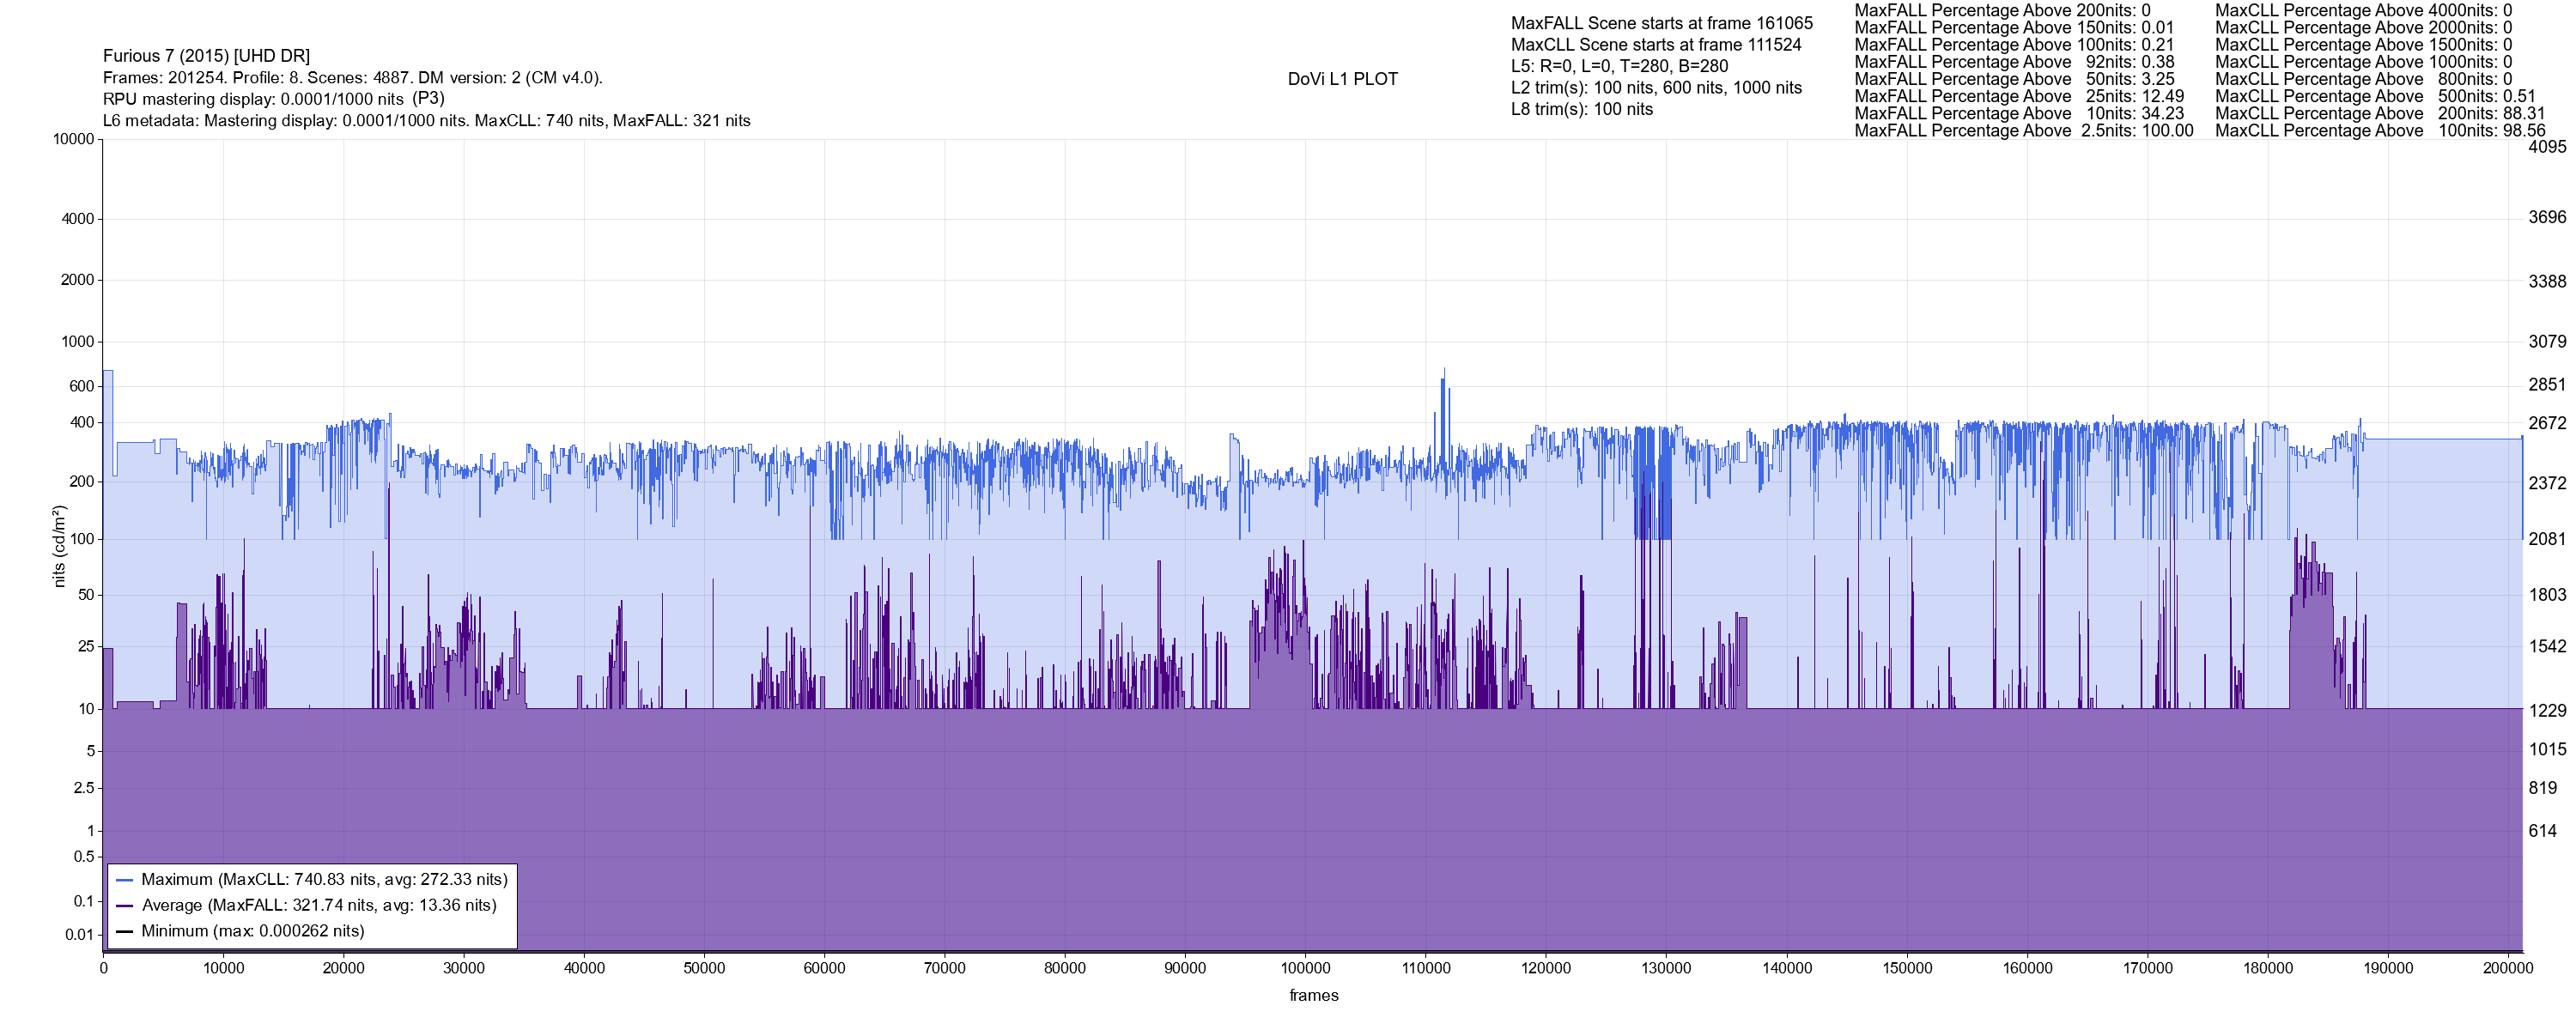Image resolution: width=2576 pixels, height=1030 pixels.
Task: Select the Minimum legend entry text
Action: pyautogui.click(x=252, y=931)
